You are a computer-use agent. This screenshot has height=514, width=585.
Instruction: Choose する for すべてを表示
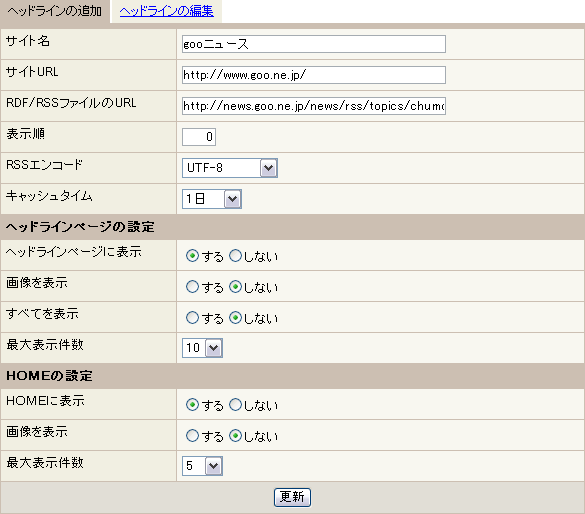tap(192, 318)
